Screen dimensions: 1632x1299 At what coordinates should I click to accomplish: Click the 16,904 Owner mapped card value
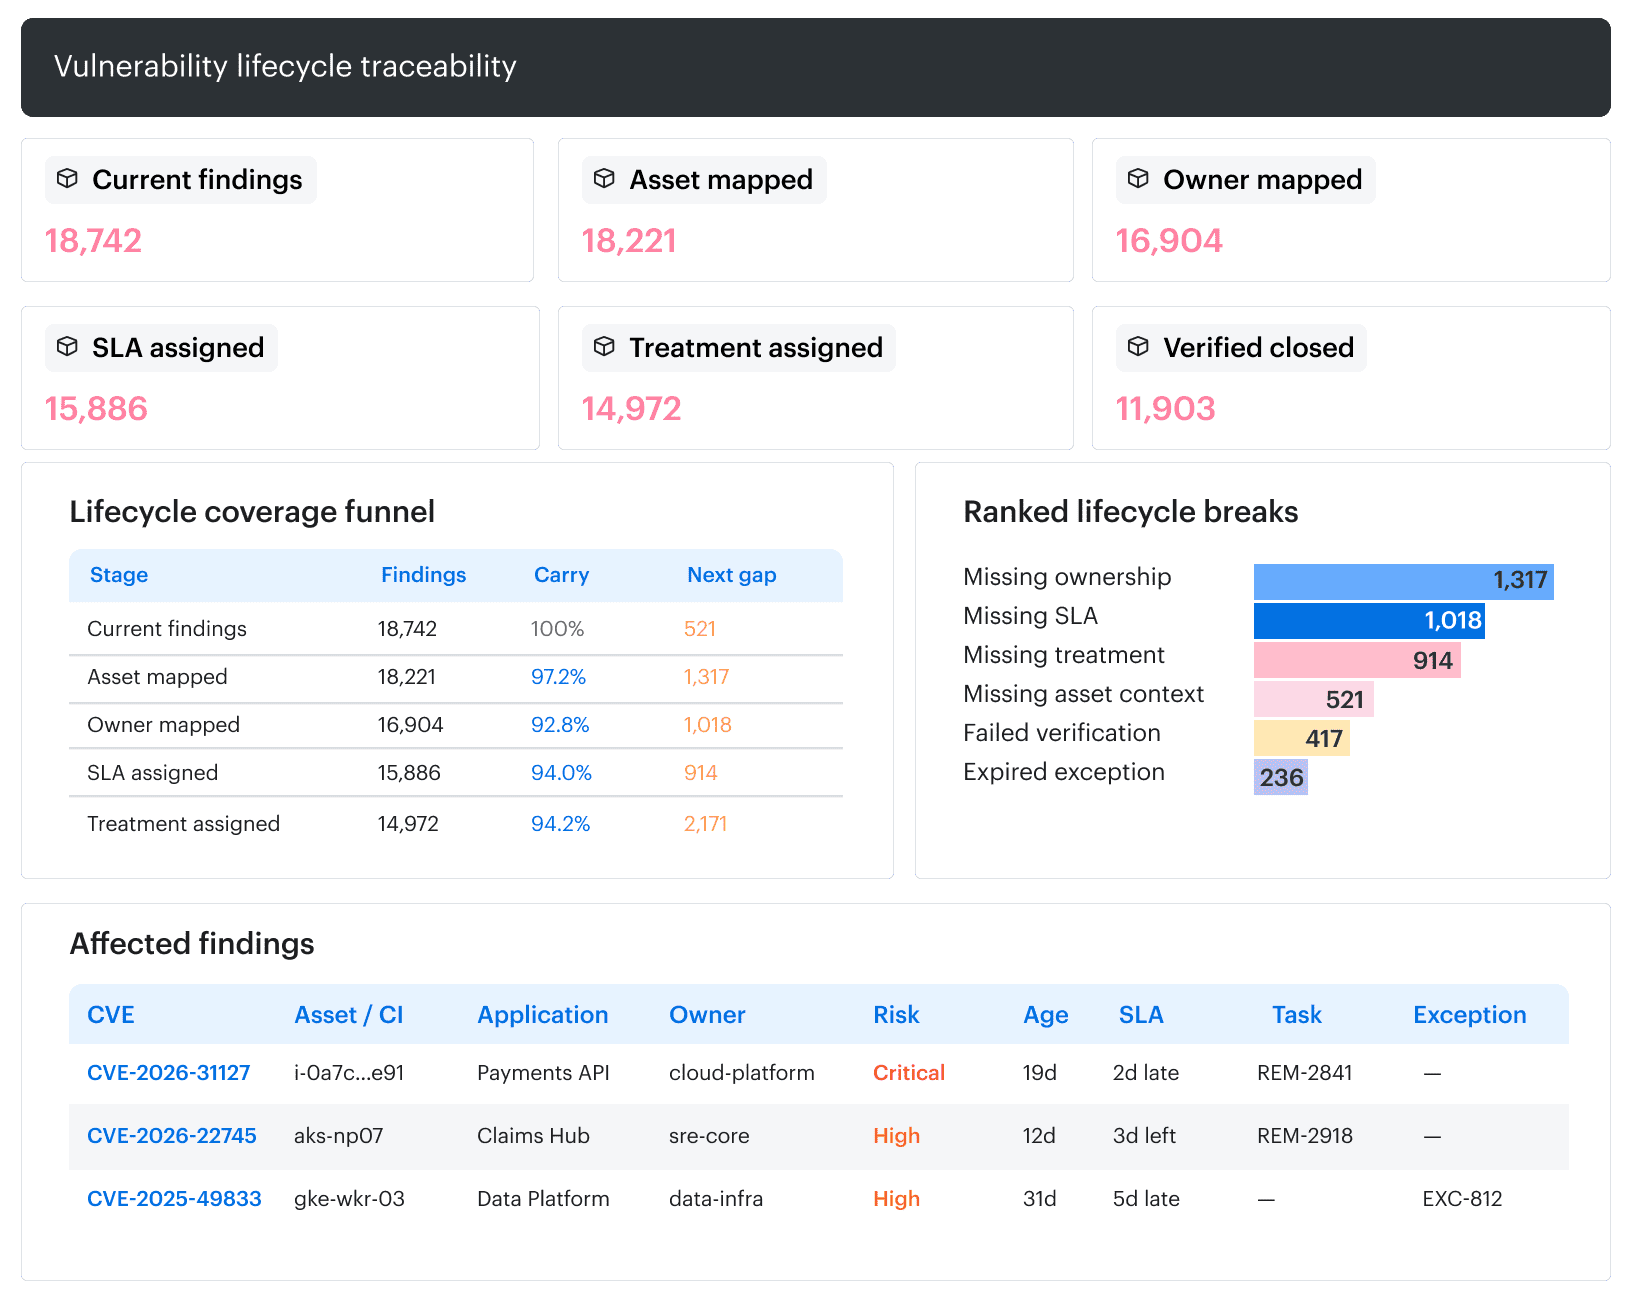point(1169,241)
